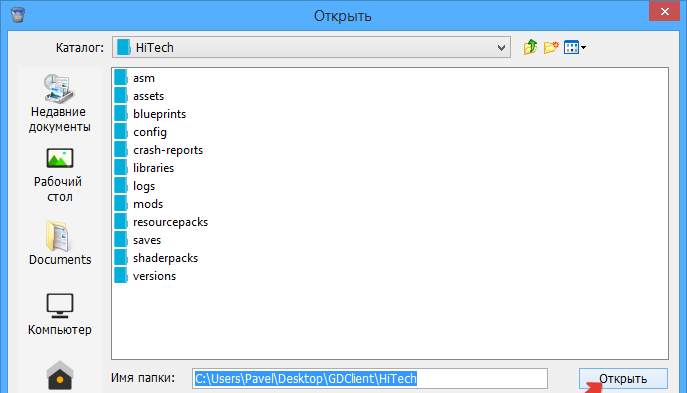Open the Documents shortcut
687x393 pixels.
[x=60, y=244]
